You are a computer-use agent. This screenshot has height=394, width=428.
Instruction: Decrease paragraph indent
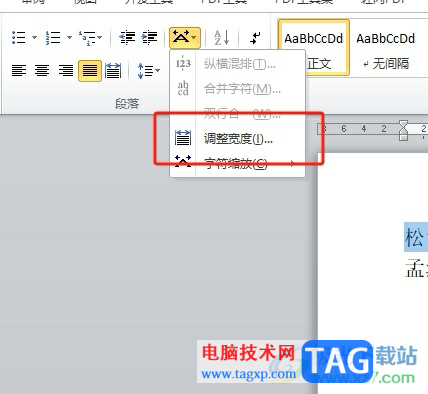tap(127, 37)
